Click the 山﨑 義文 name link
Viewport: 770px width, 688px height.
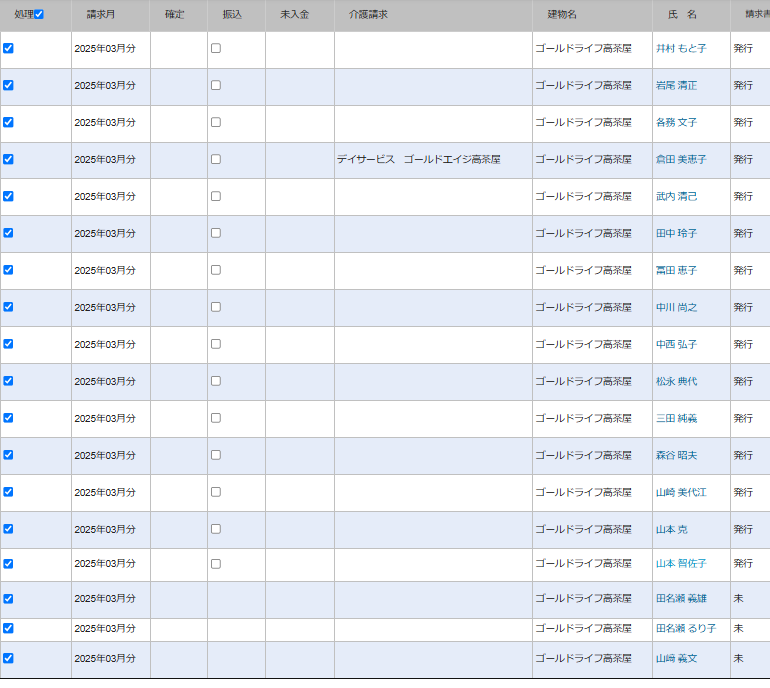click(676, 658)
